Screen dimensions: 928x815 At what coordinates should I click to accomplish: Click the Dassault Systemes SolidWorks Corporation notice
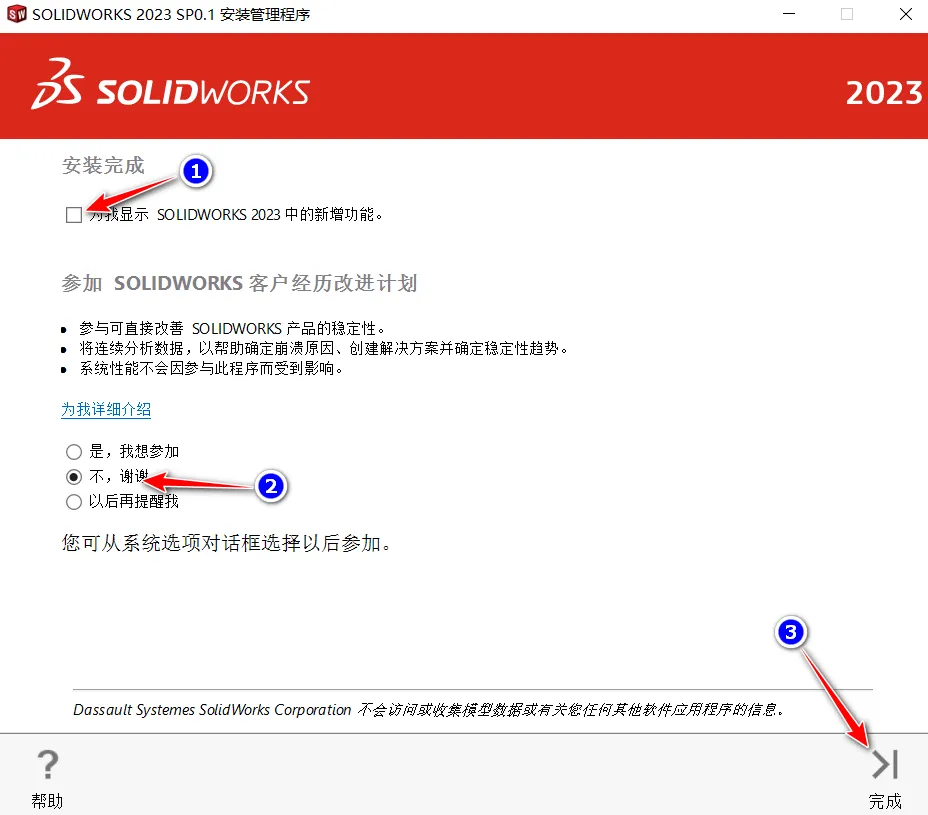(429, 709)
